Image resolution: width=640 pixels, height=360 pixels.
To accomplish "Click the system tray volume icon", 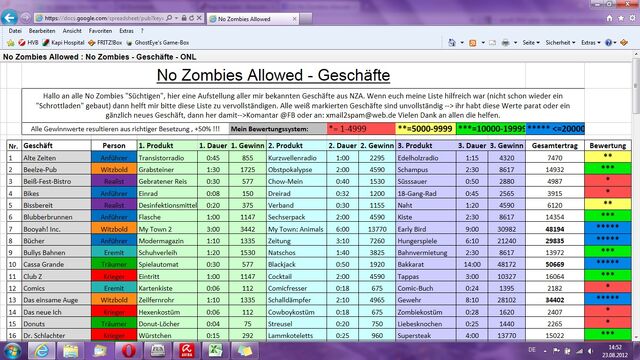I will [x=591, y=351].
